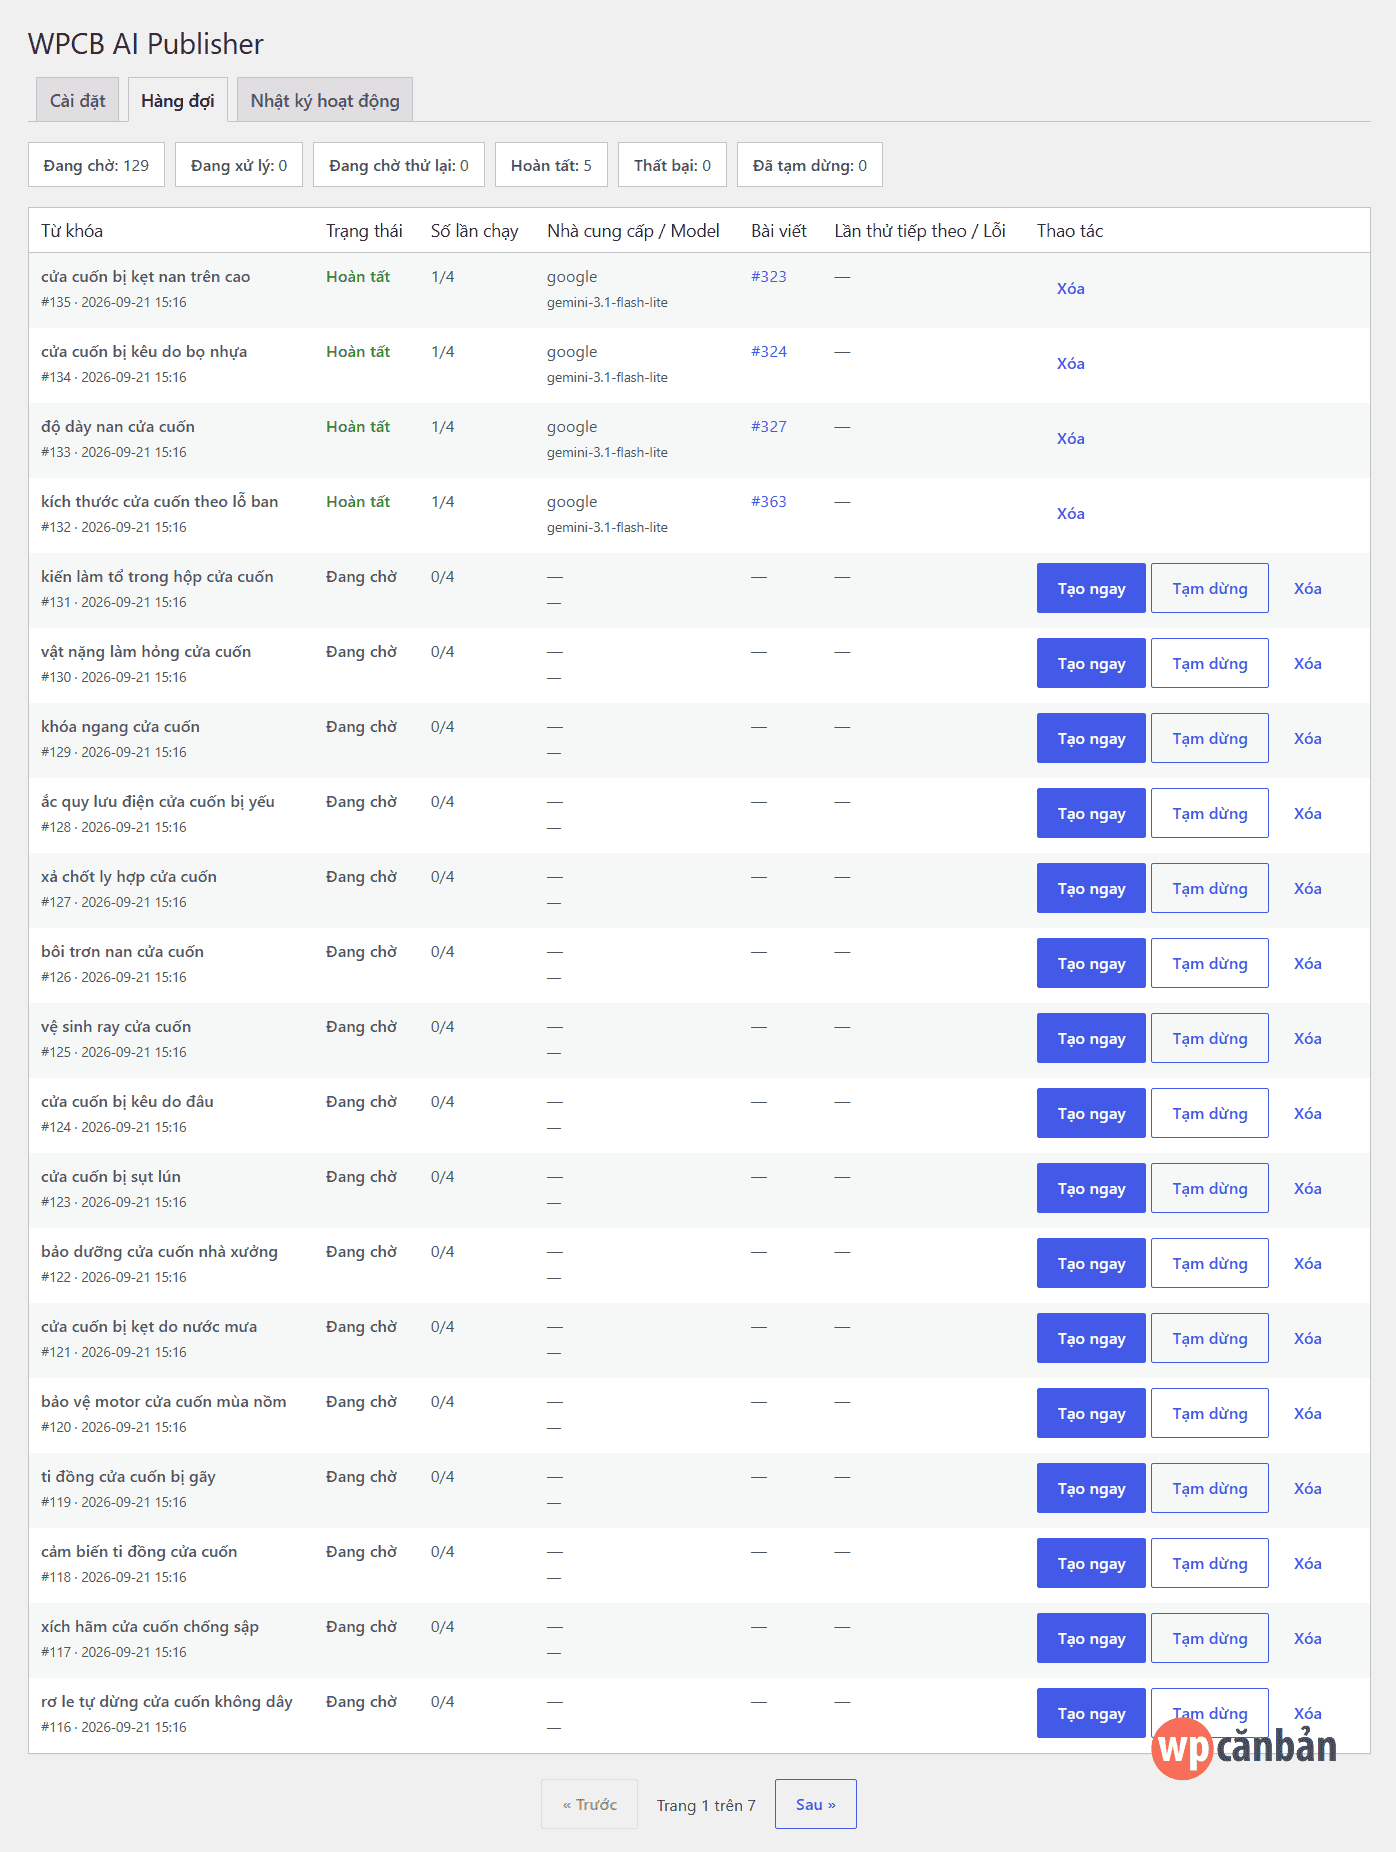Screen dimensions: 1396x1852
Task: Delete 'cửa cuốn bị kẹt do nước mưa' row
Action: click(x=1308, y=1339)
